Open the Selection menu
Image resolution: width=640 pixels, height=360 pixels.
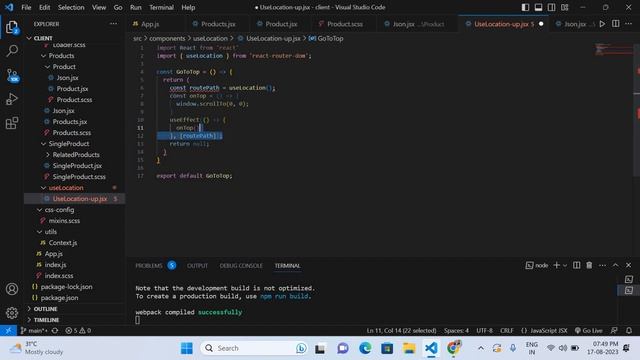point(71,7)
